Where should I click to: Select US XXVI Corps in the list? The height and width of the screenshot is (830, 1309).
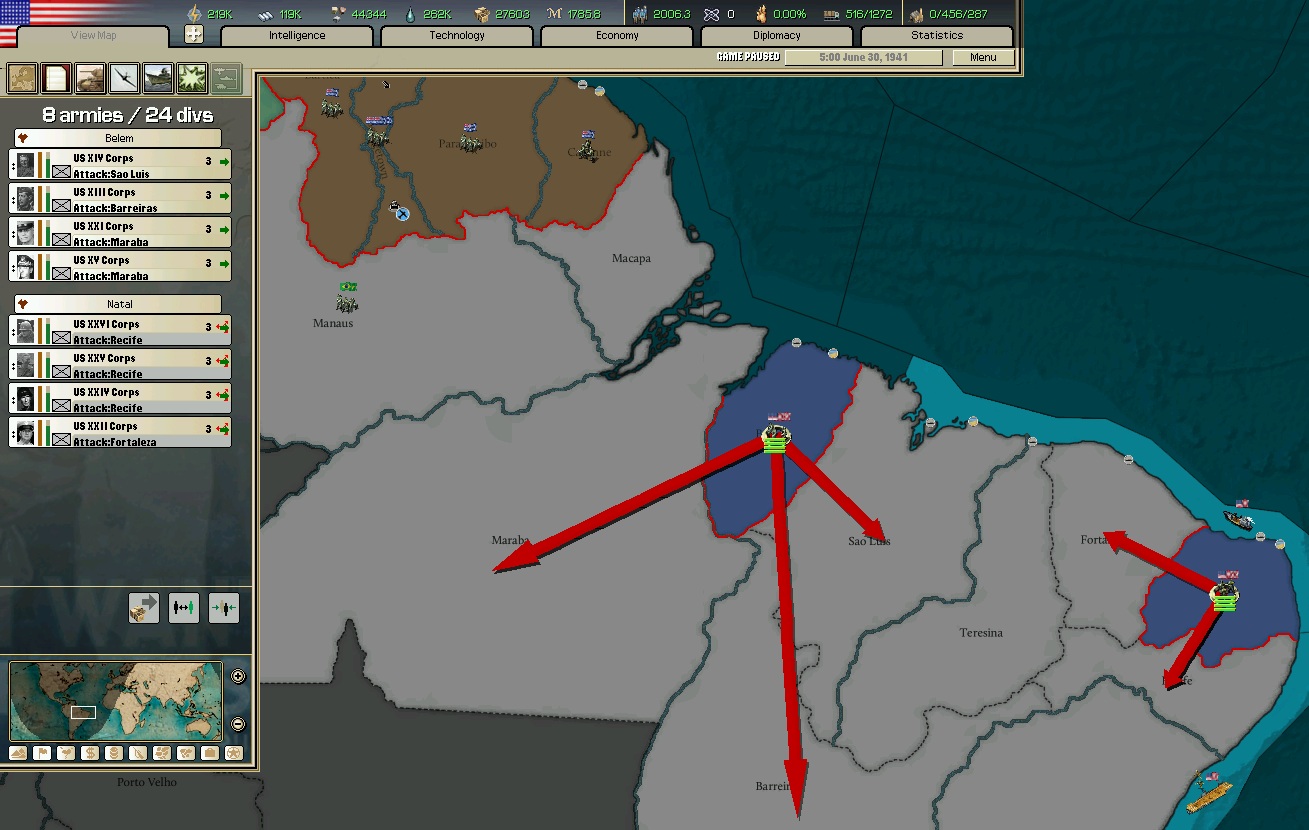click(120, 331)
